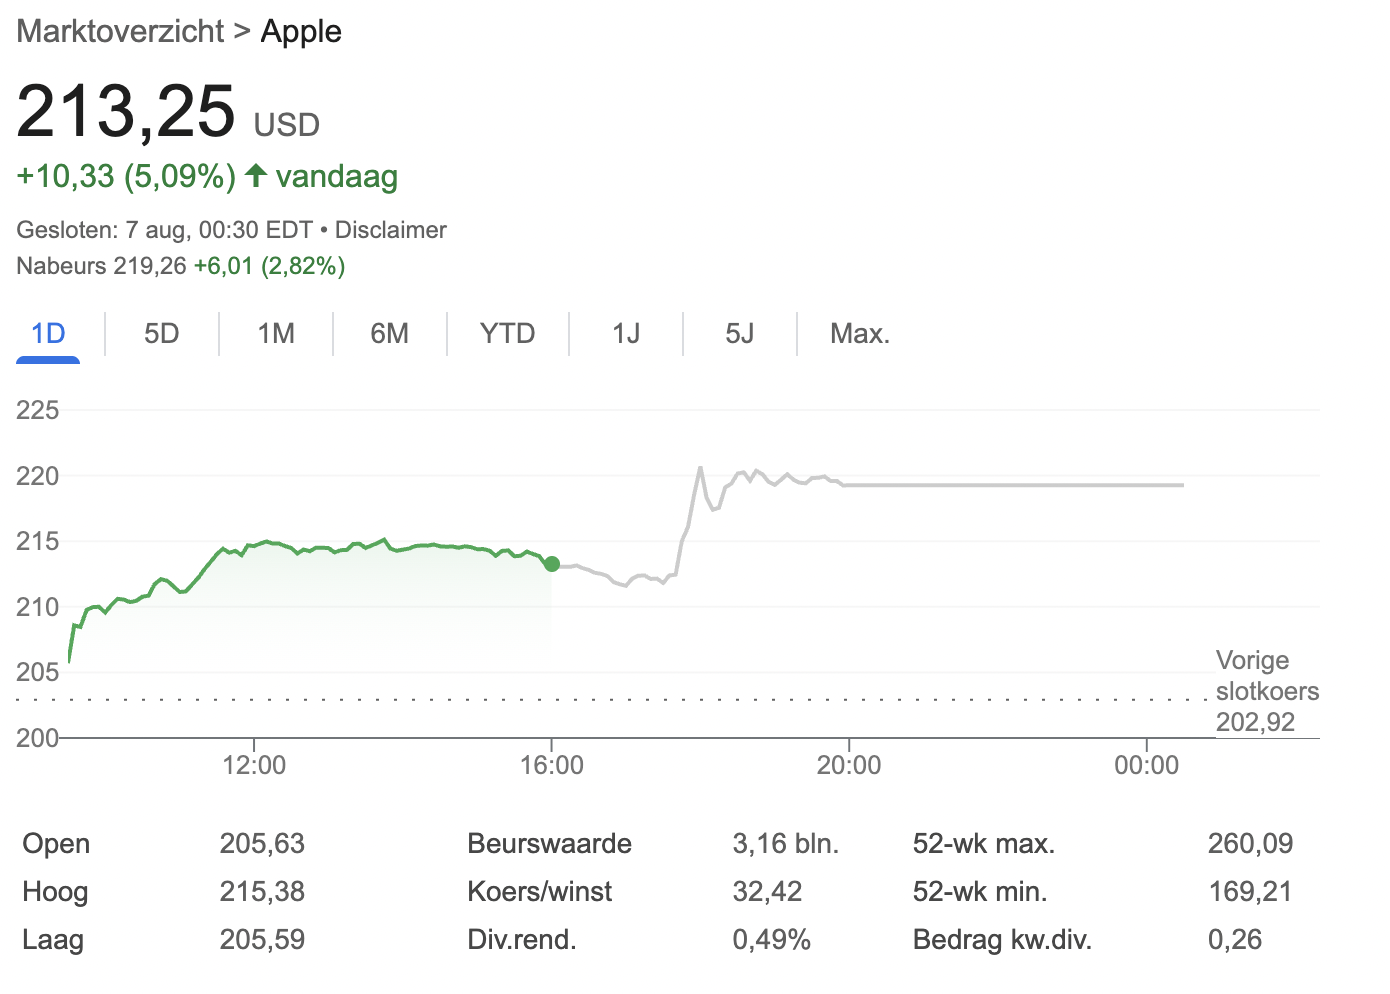
Task: Click the Beurswaarde value 3,16 bln.
Action: tap(786, 843)
